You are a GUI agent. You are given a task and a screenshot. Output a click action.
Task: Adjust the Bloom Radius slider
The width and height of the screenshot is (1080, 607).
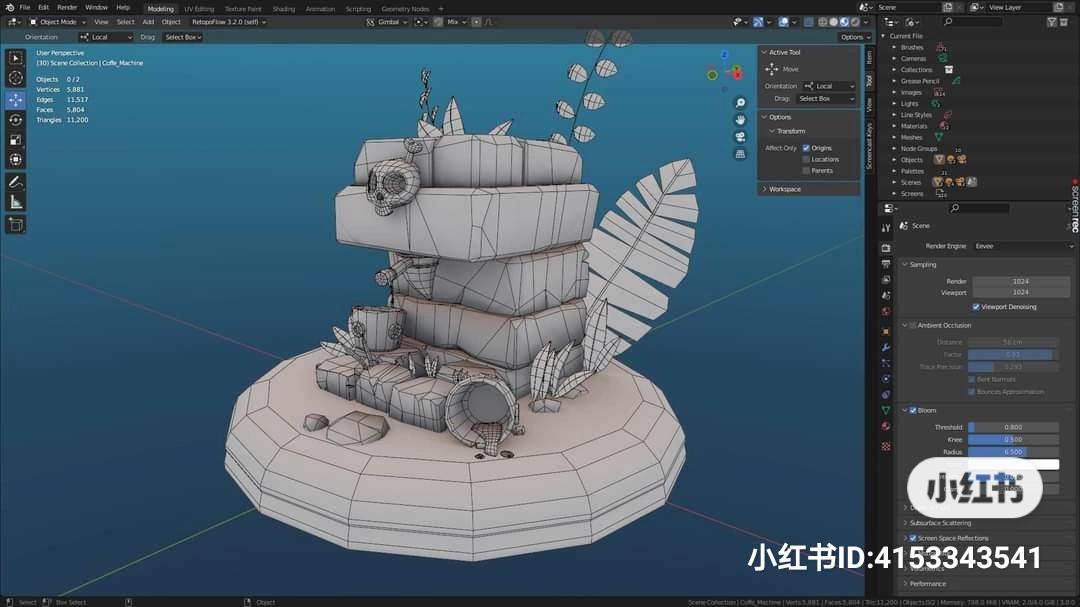[1013, 452]
